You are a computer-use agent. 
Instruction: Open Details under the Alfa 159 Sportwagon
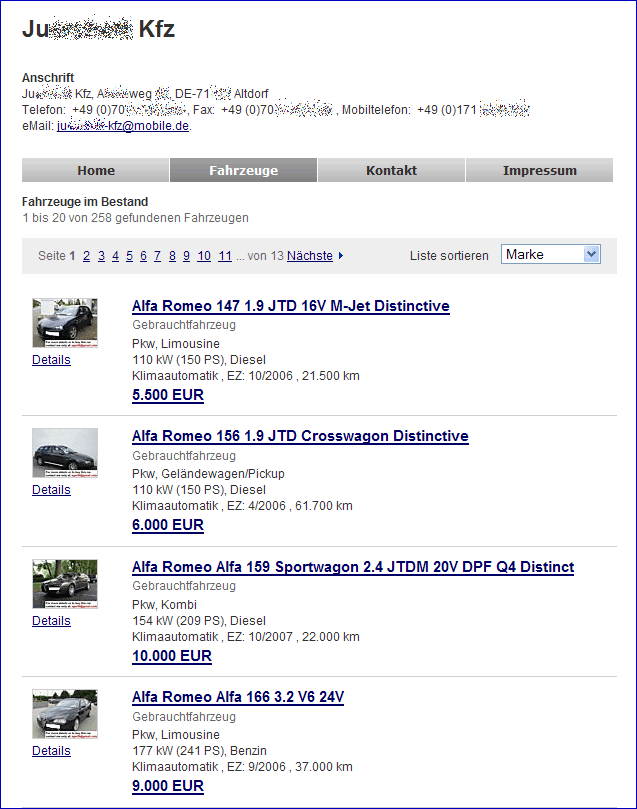coord(51,621)
